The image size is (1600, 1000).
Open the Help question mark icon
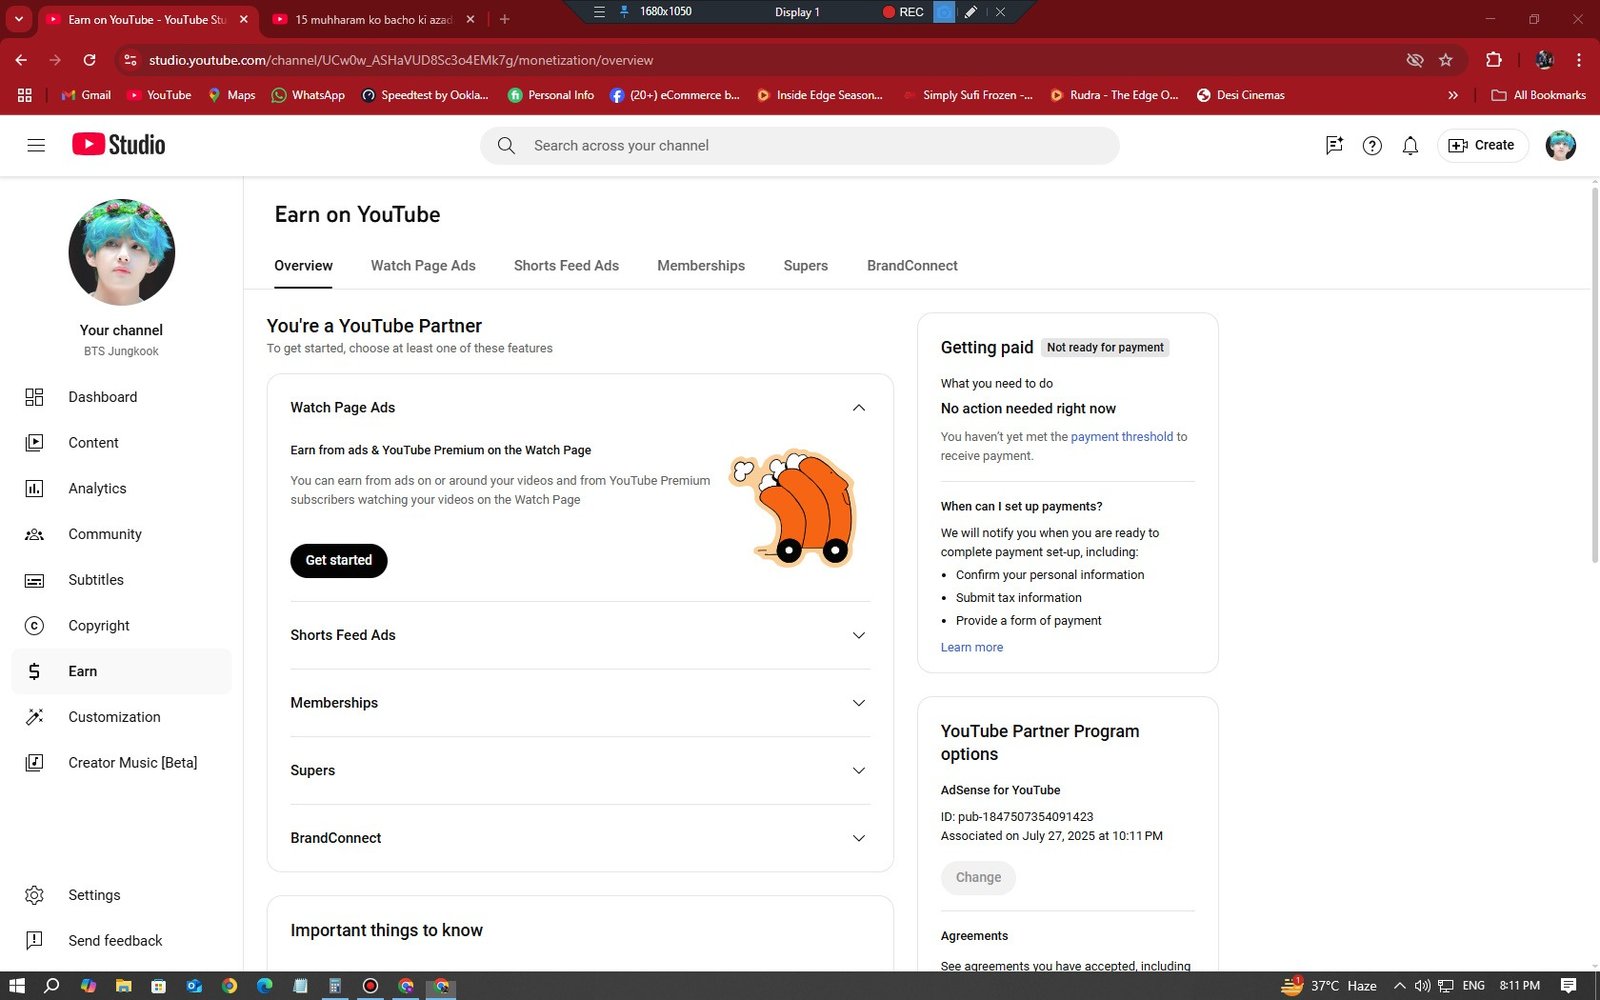pos(1372,146)
